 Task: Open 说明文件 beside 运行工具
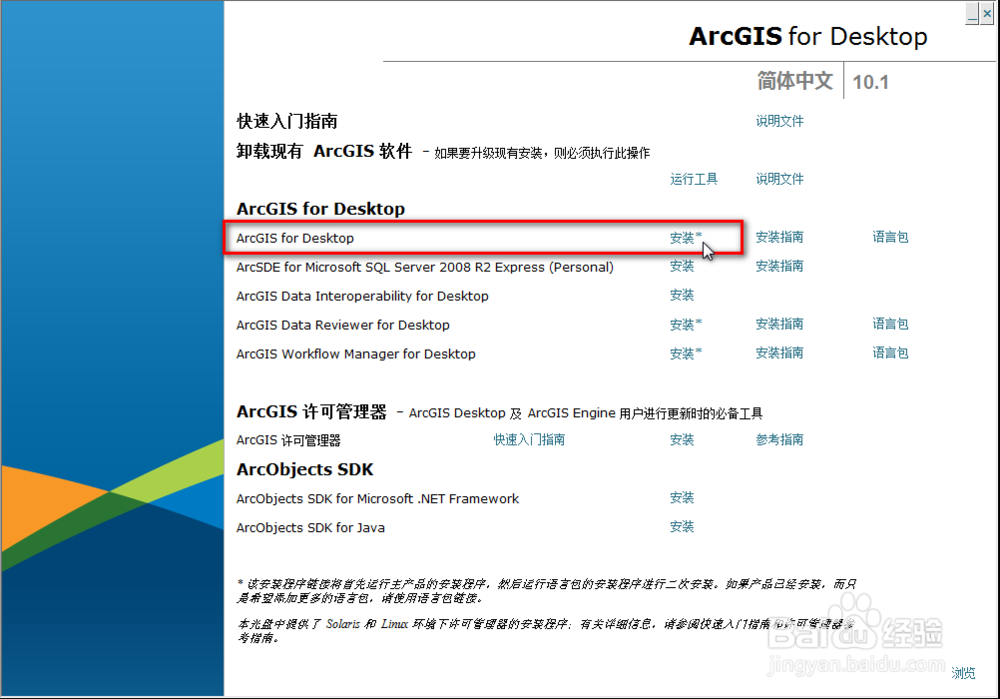click(779, 179)
